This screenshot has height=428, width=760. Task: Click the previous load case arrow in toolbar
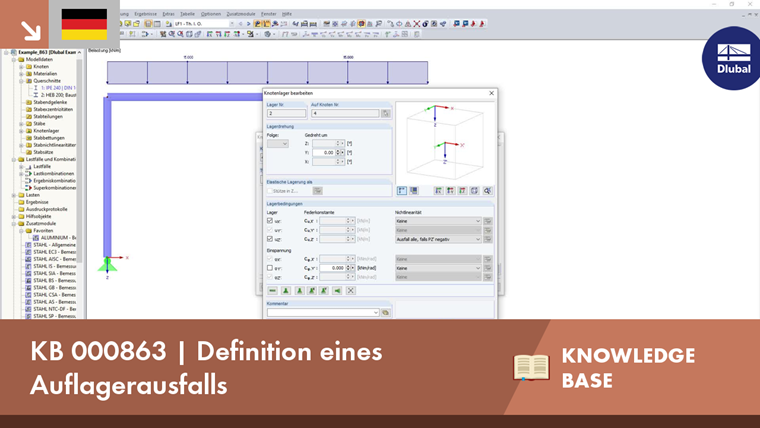click(240, 24)
